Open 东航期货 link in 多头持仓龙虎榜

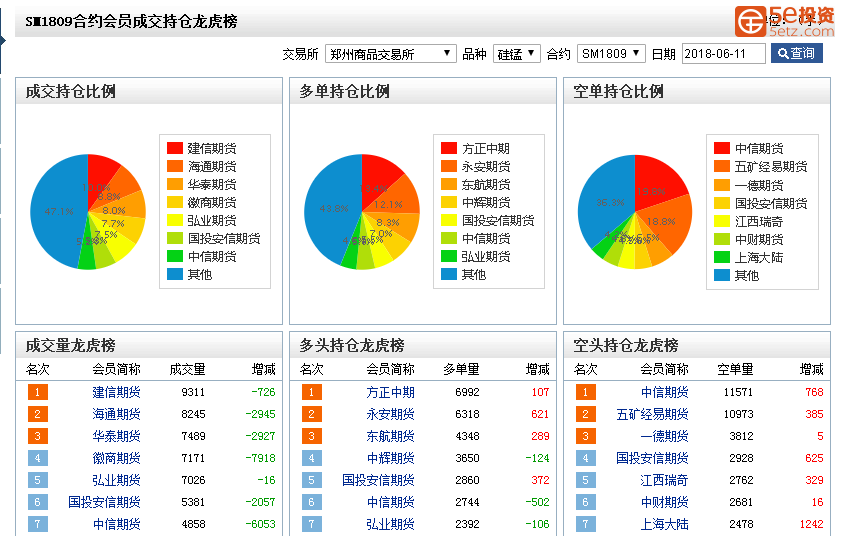click(x=390, y=436)
